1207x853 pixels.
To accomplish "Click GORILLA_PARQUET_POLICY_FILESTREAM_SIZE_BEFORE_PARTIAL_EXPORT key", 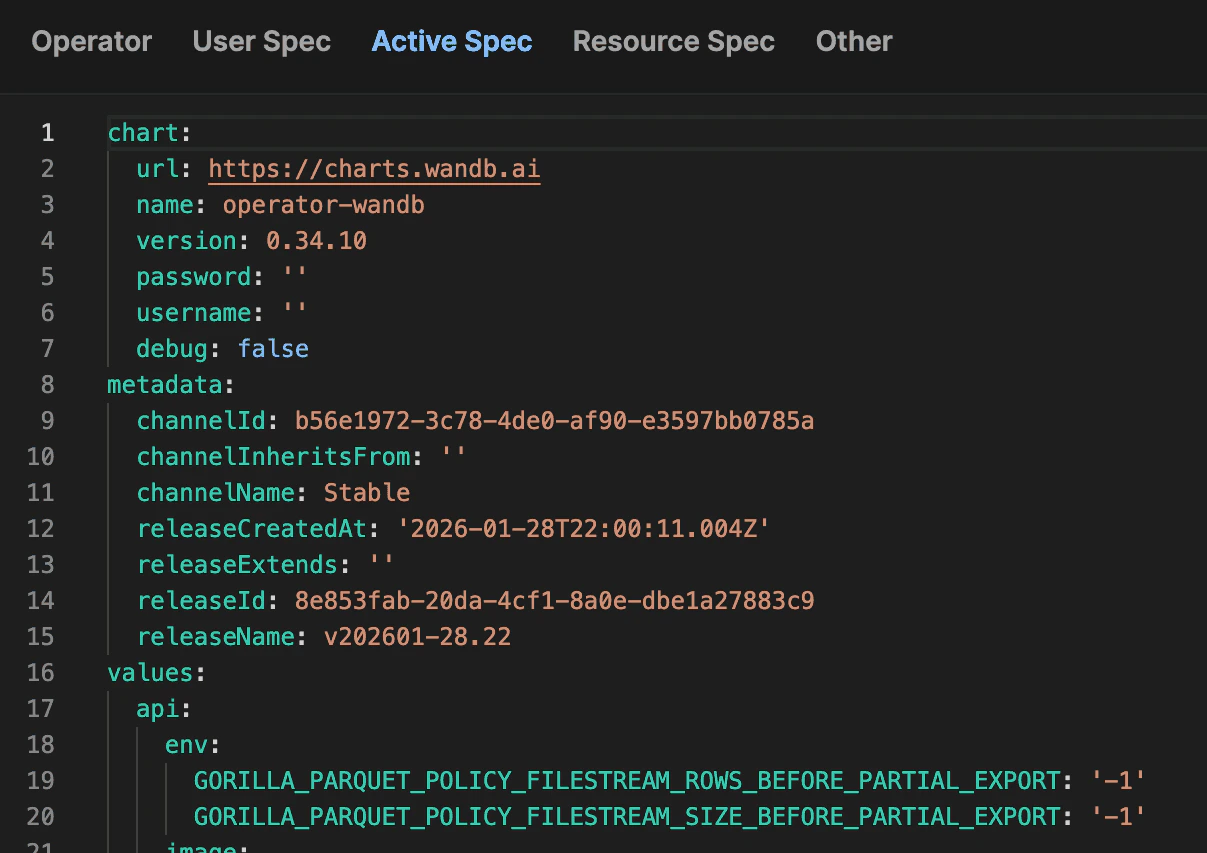I will pos(626,817).
